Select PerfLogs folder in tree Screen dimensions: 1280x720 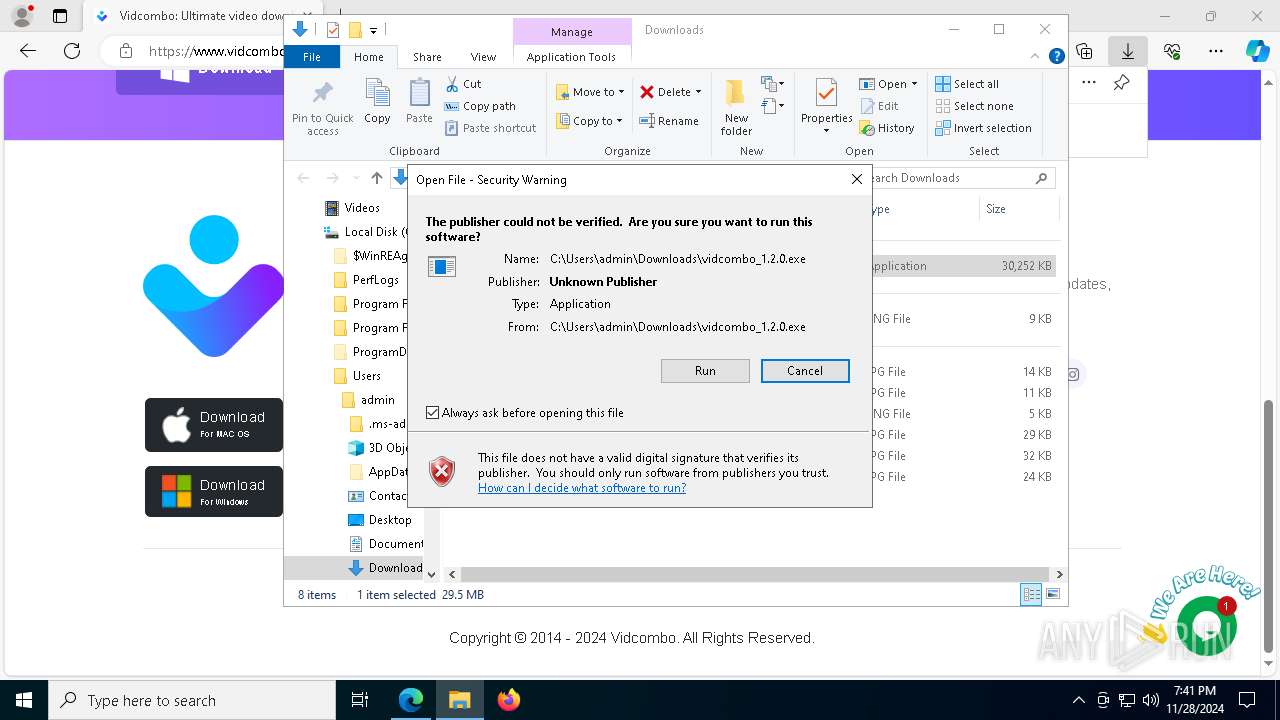coord(367,280)
